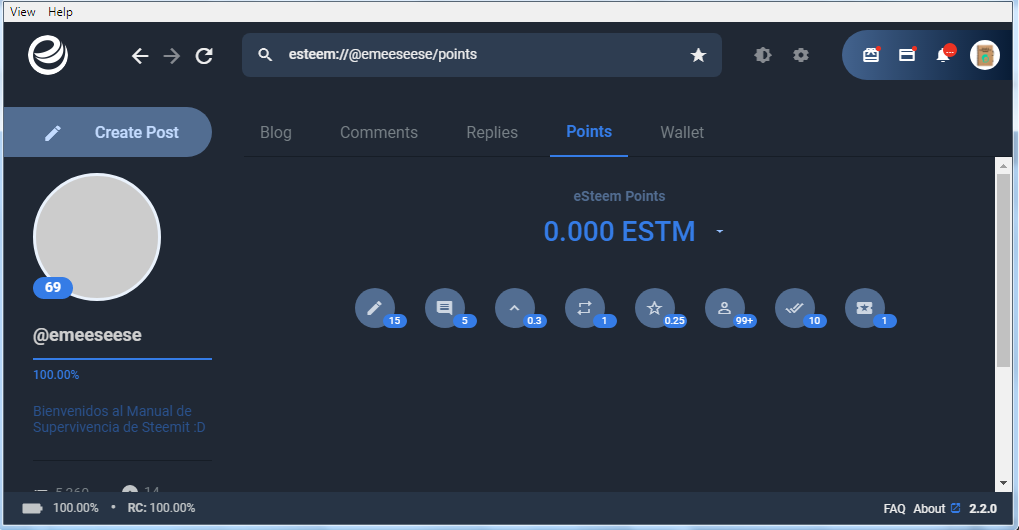Click the scrollbar down arrow

click(1003, 483)
